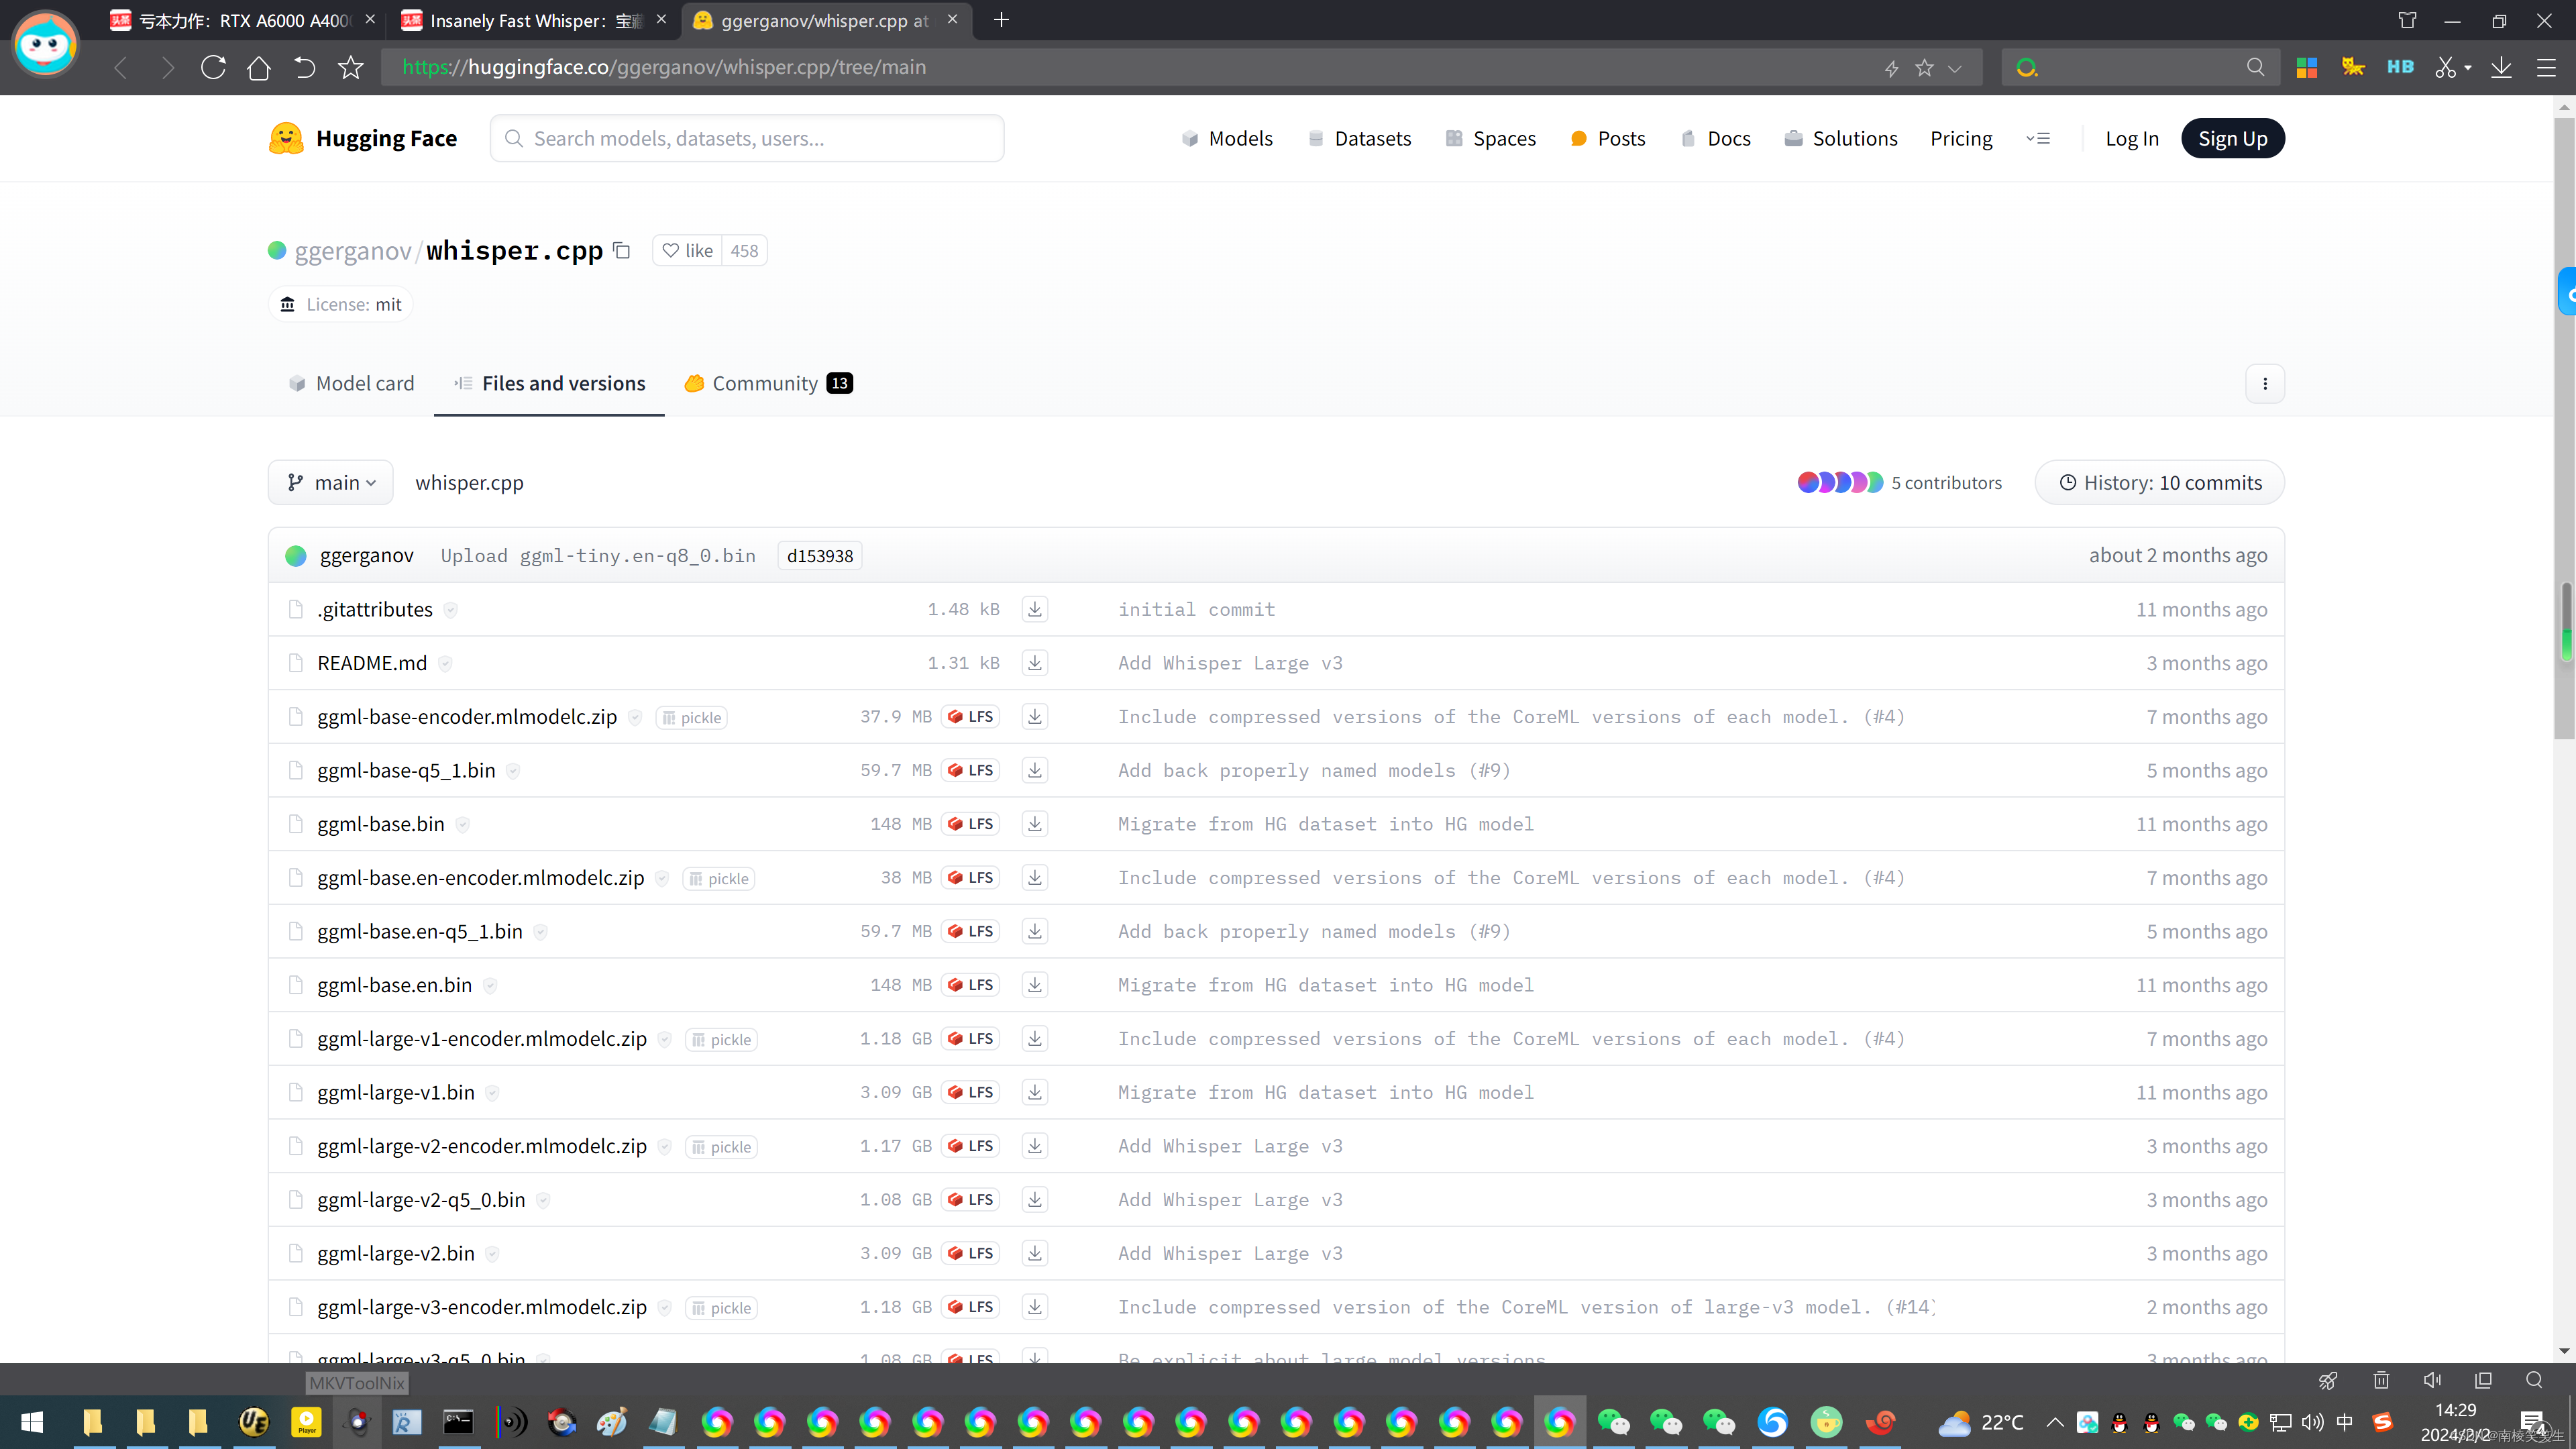Download ggml-base.bin via its download icon

(1034, 824)
